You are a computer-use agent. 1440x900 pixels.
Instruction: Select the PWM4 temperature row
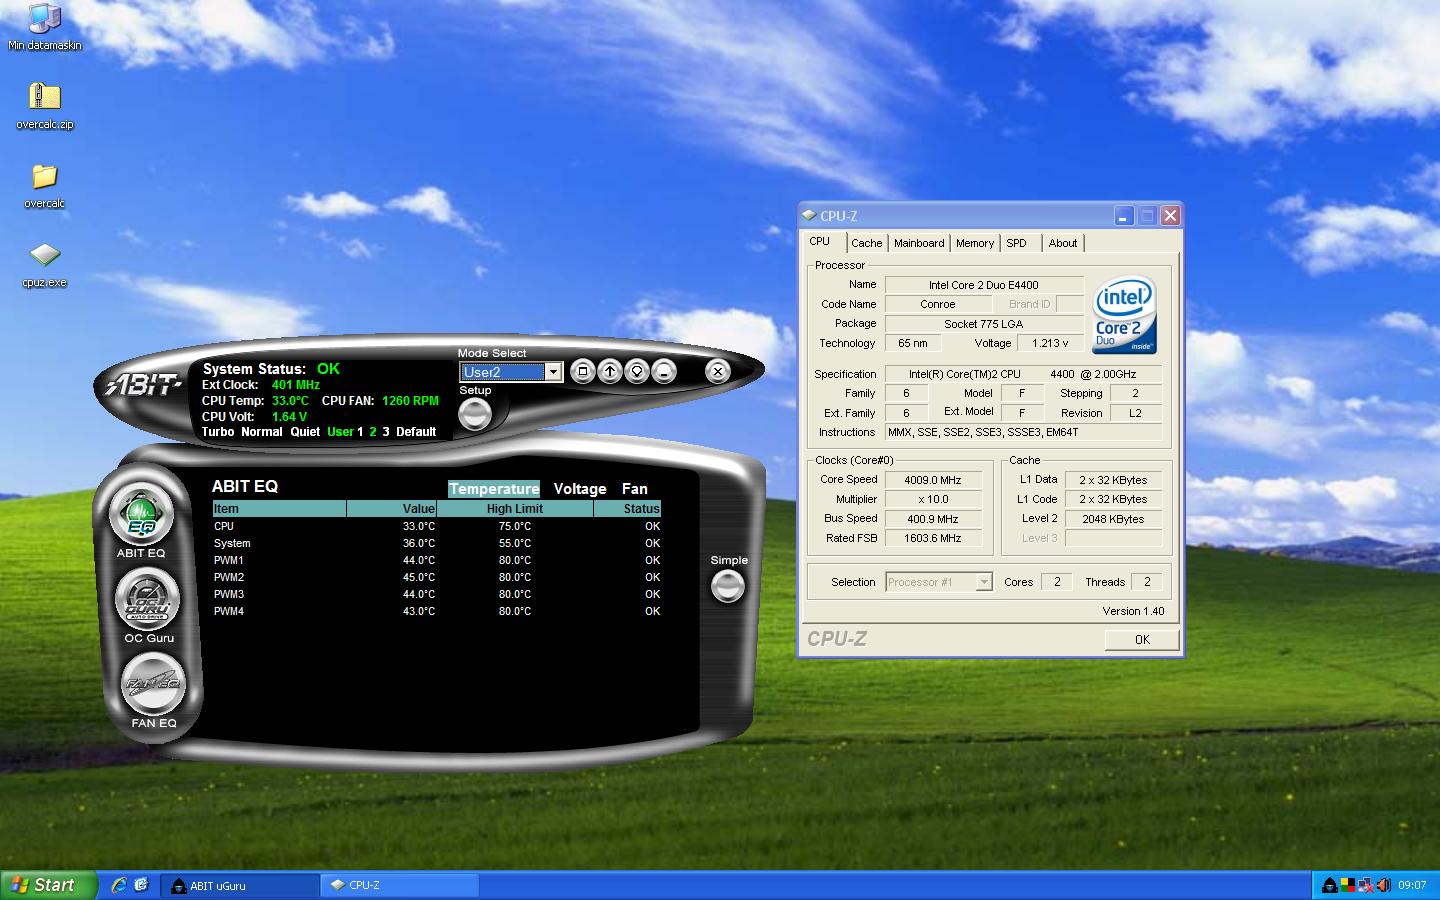pyautogui.click(x=436, y=611)
